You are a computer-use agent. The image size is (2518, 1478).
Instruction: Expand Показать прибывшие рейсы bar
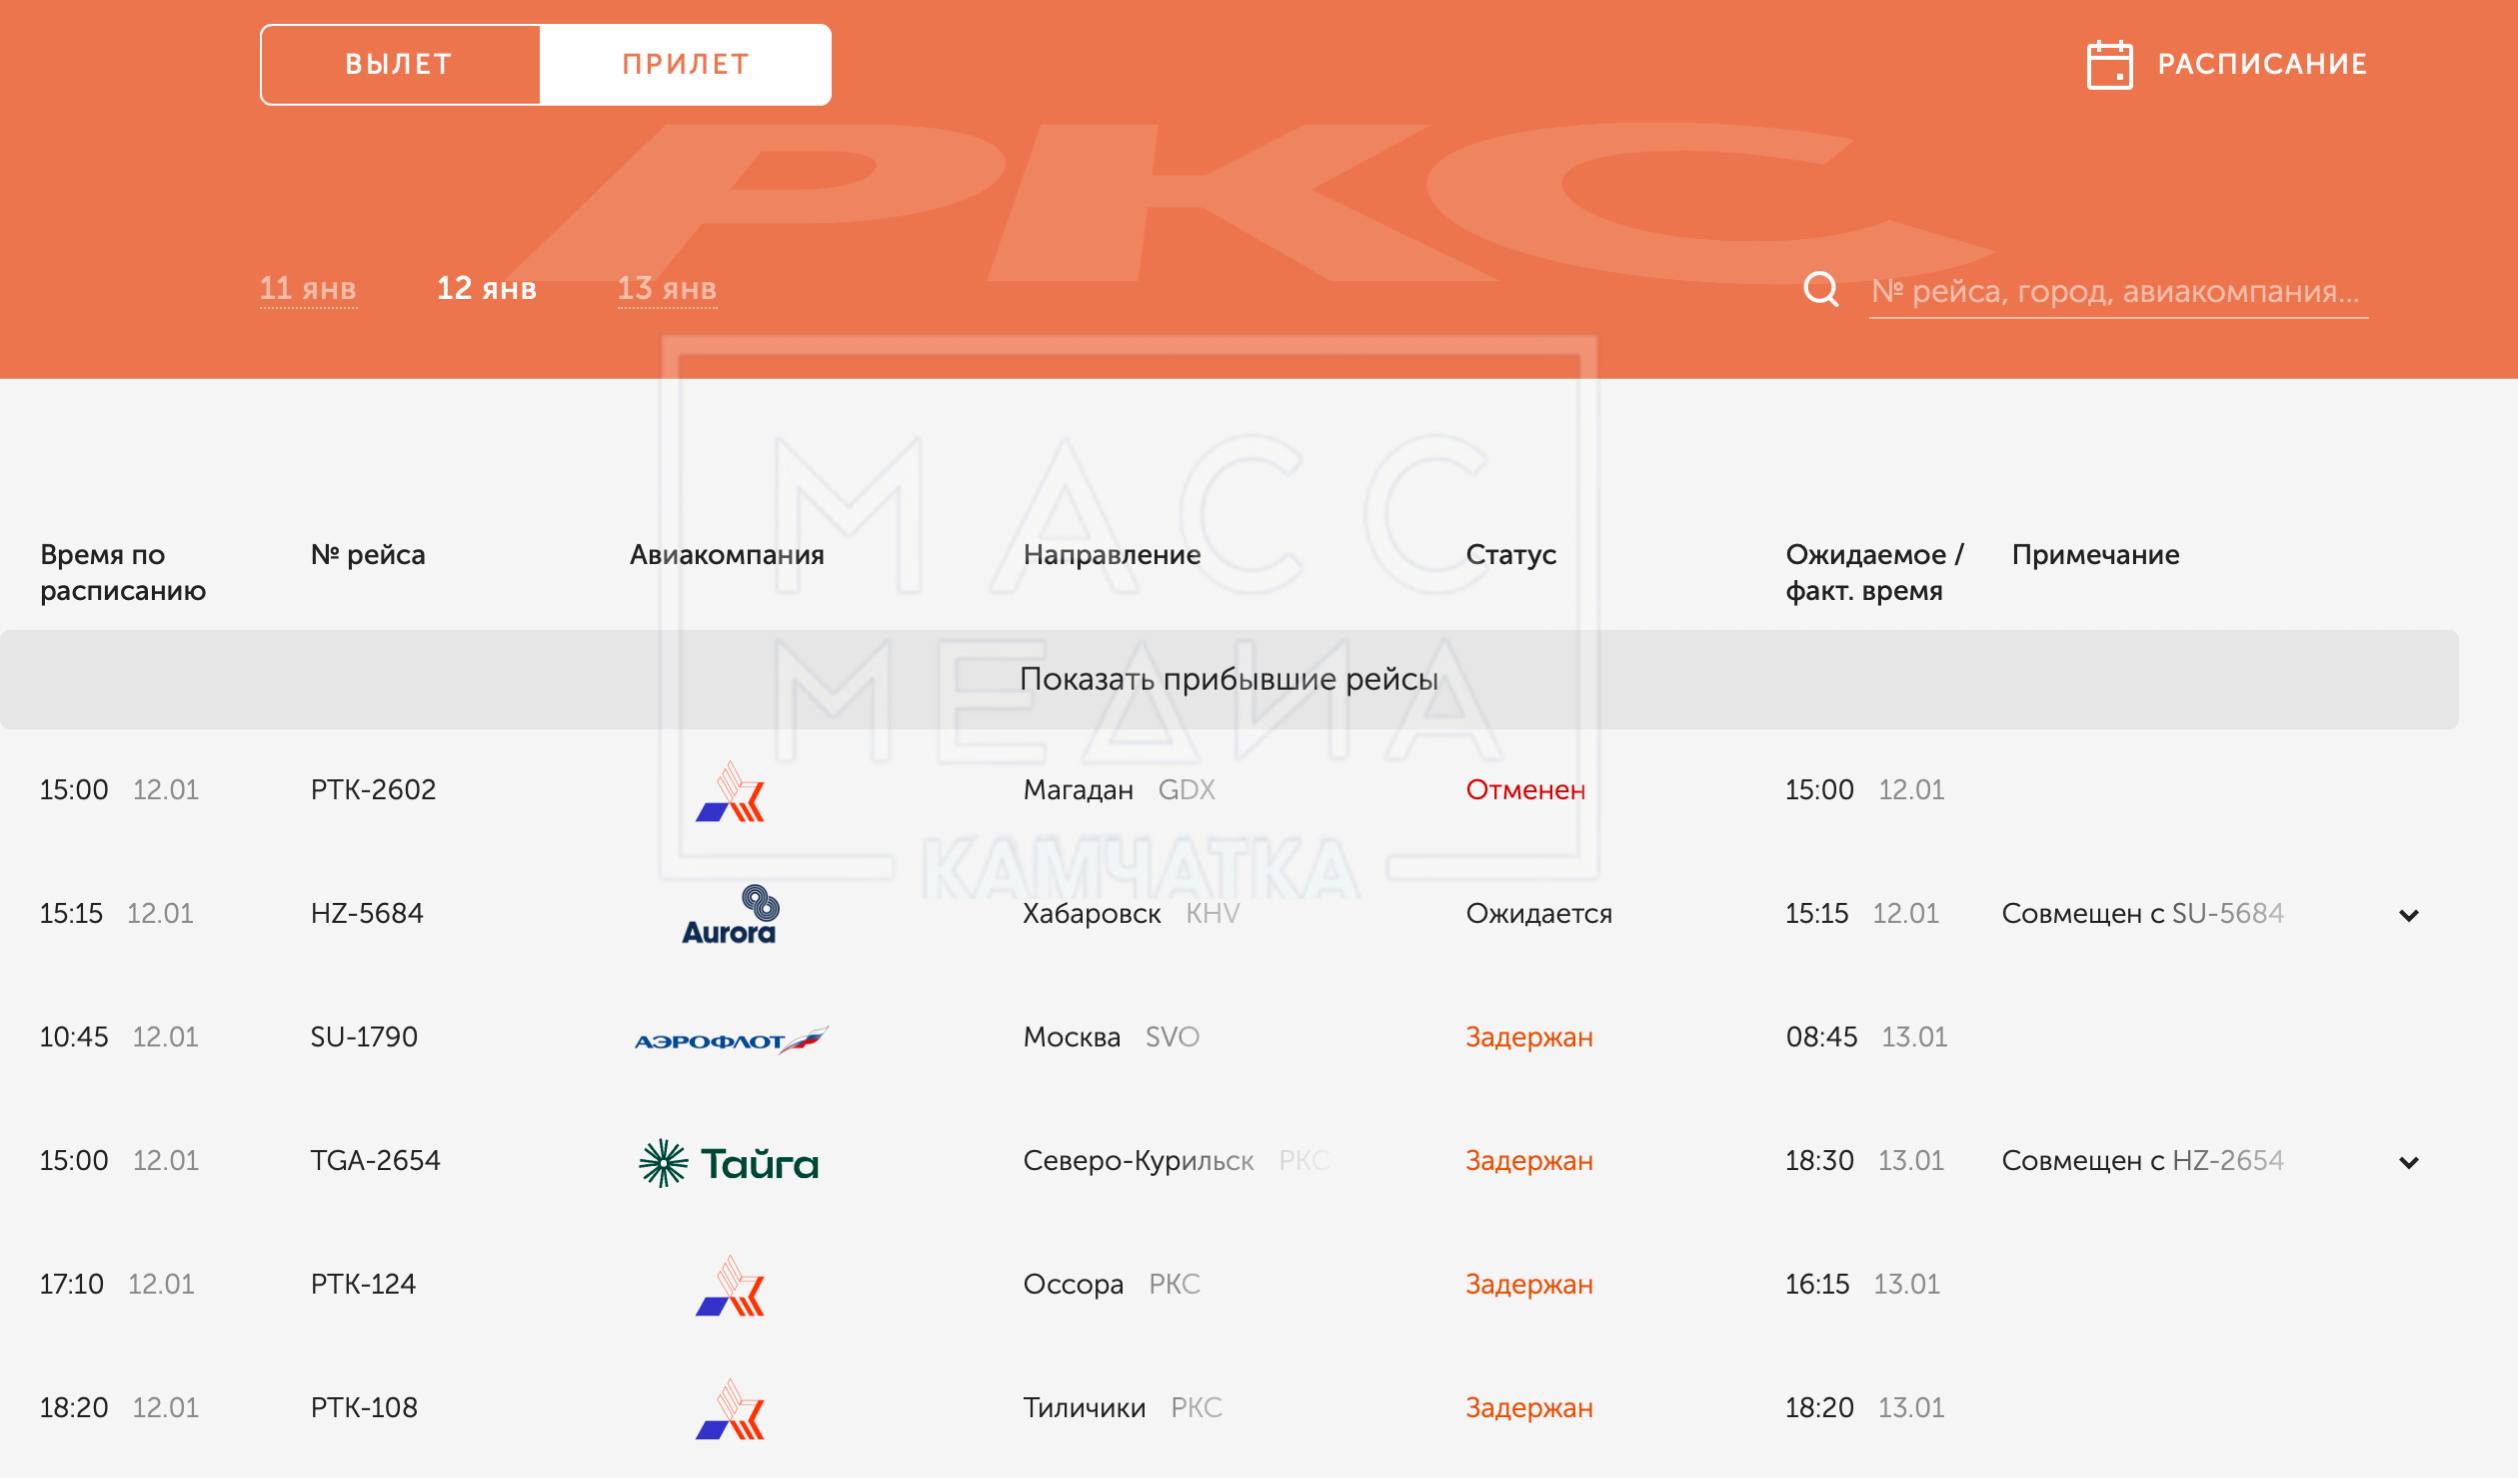[x=1228, y=680]
